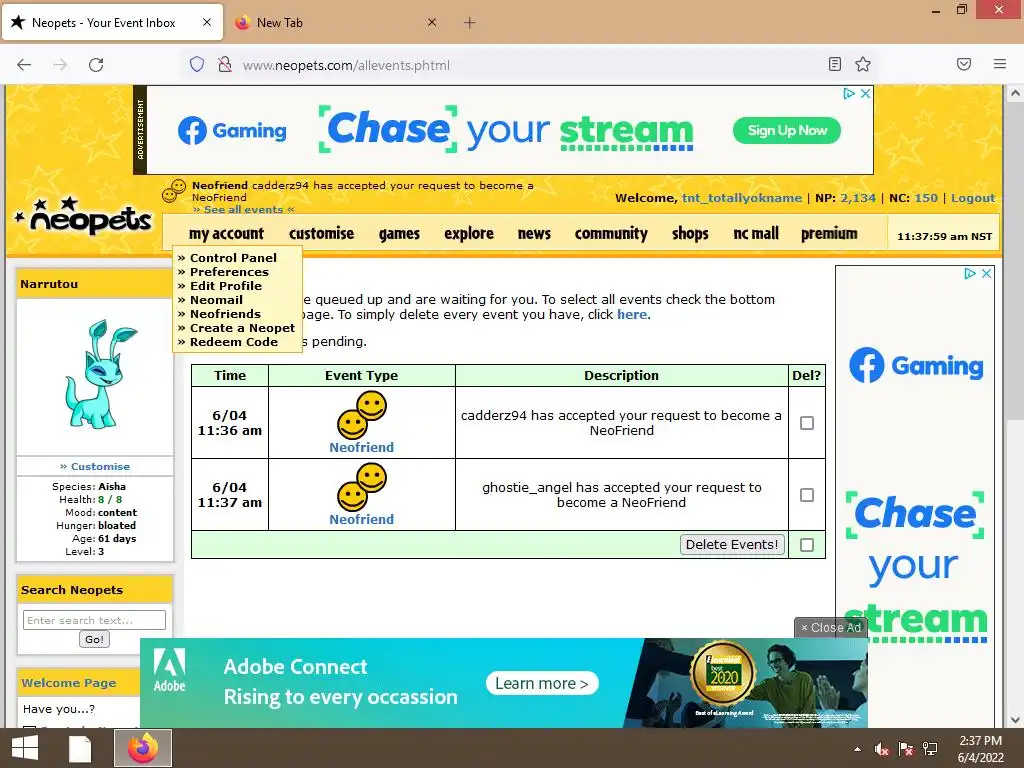Open the Firefox hamburger menu
Viewport: 1024px width, 768px height.
click(1000, 64)
